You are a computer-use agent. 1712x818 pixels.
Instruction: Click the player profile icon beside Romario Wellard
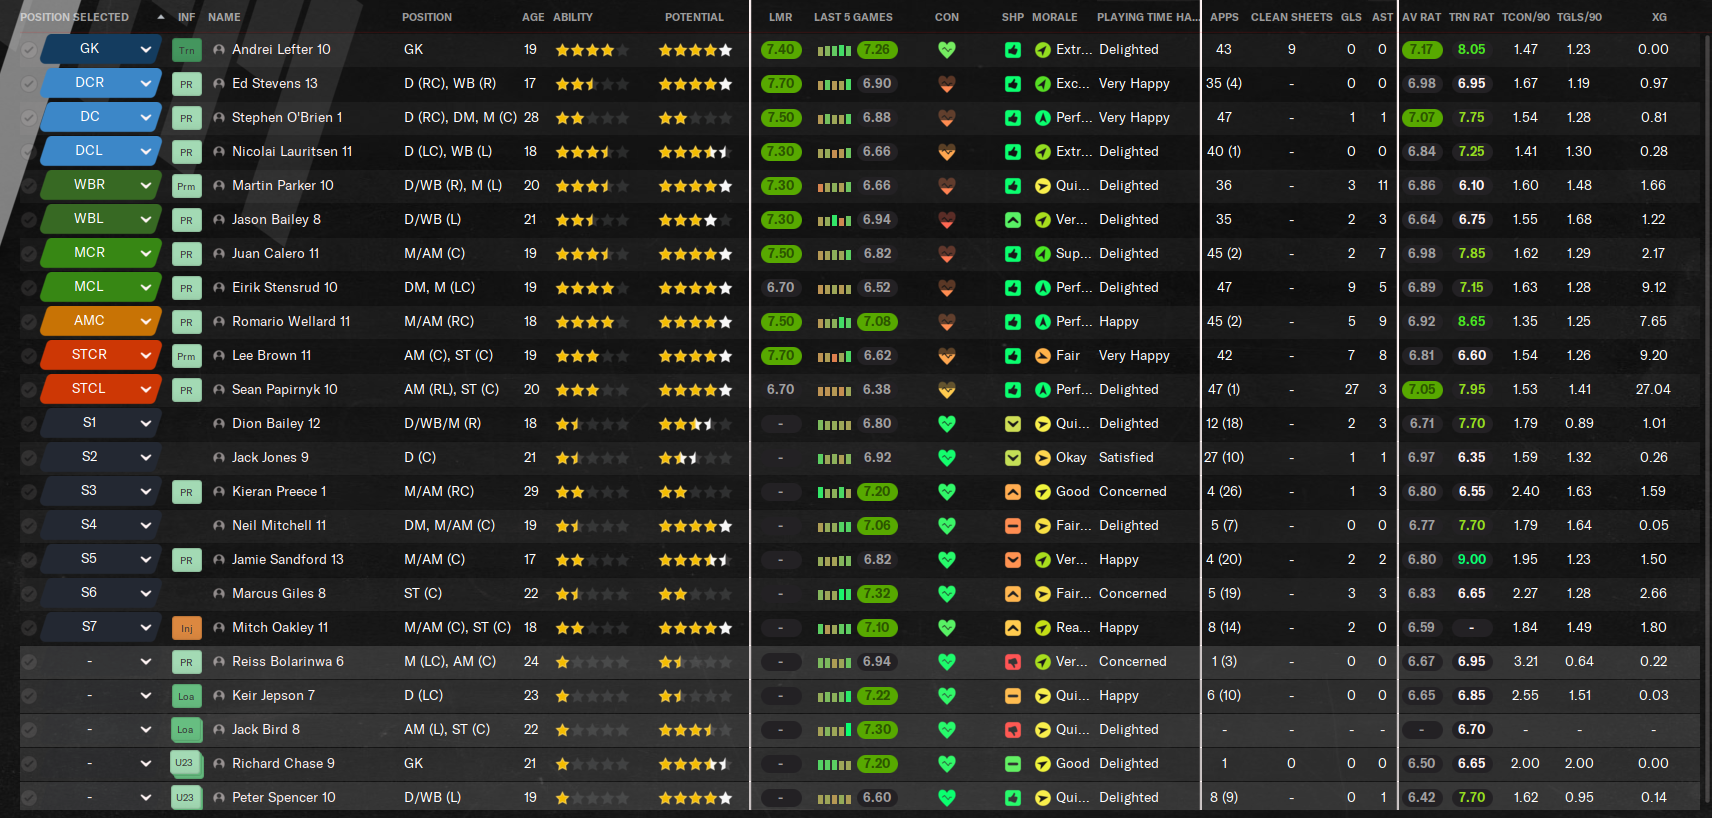[219, 322]
